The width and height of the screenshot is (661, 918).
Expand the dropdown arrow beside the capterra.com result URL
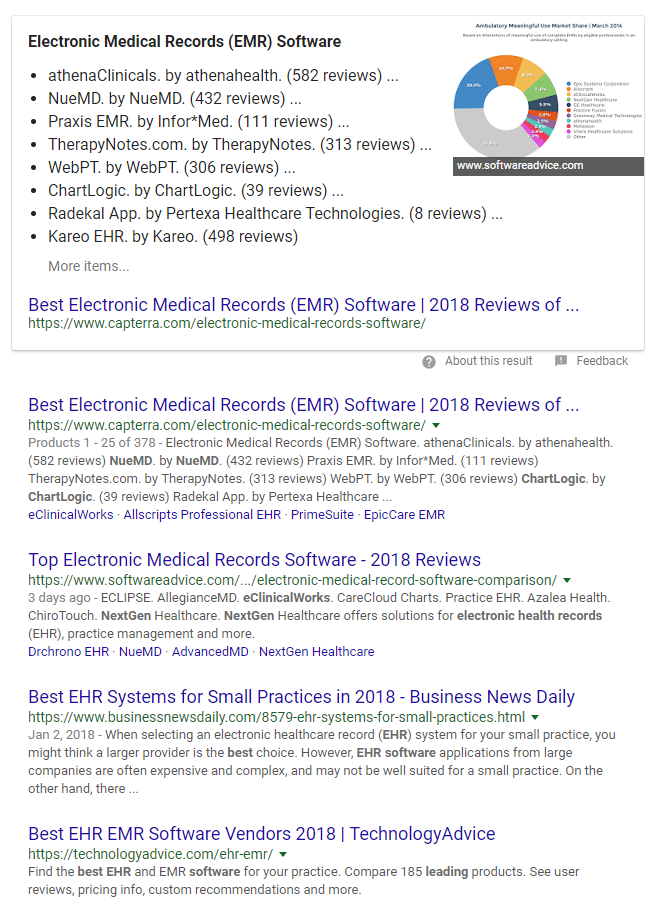[x=436, y=425]
